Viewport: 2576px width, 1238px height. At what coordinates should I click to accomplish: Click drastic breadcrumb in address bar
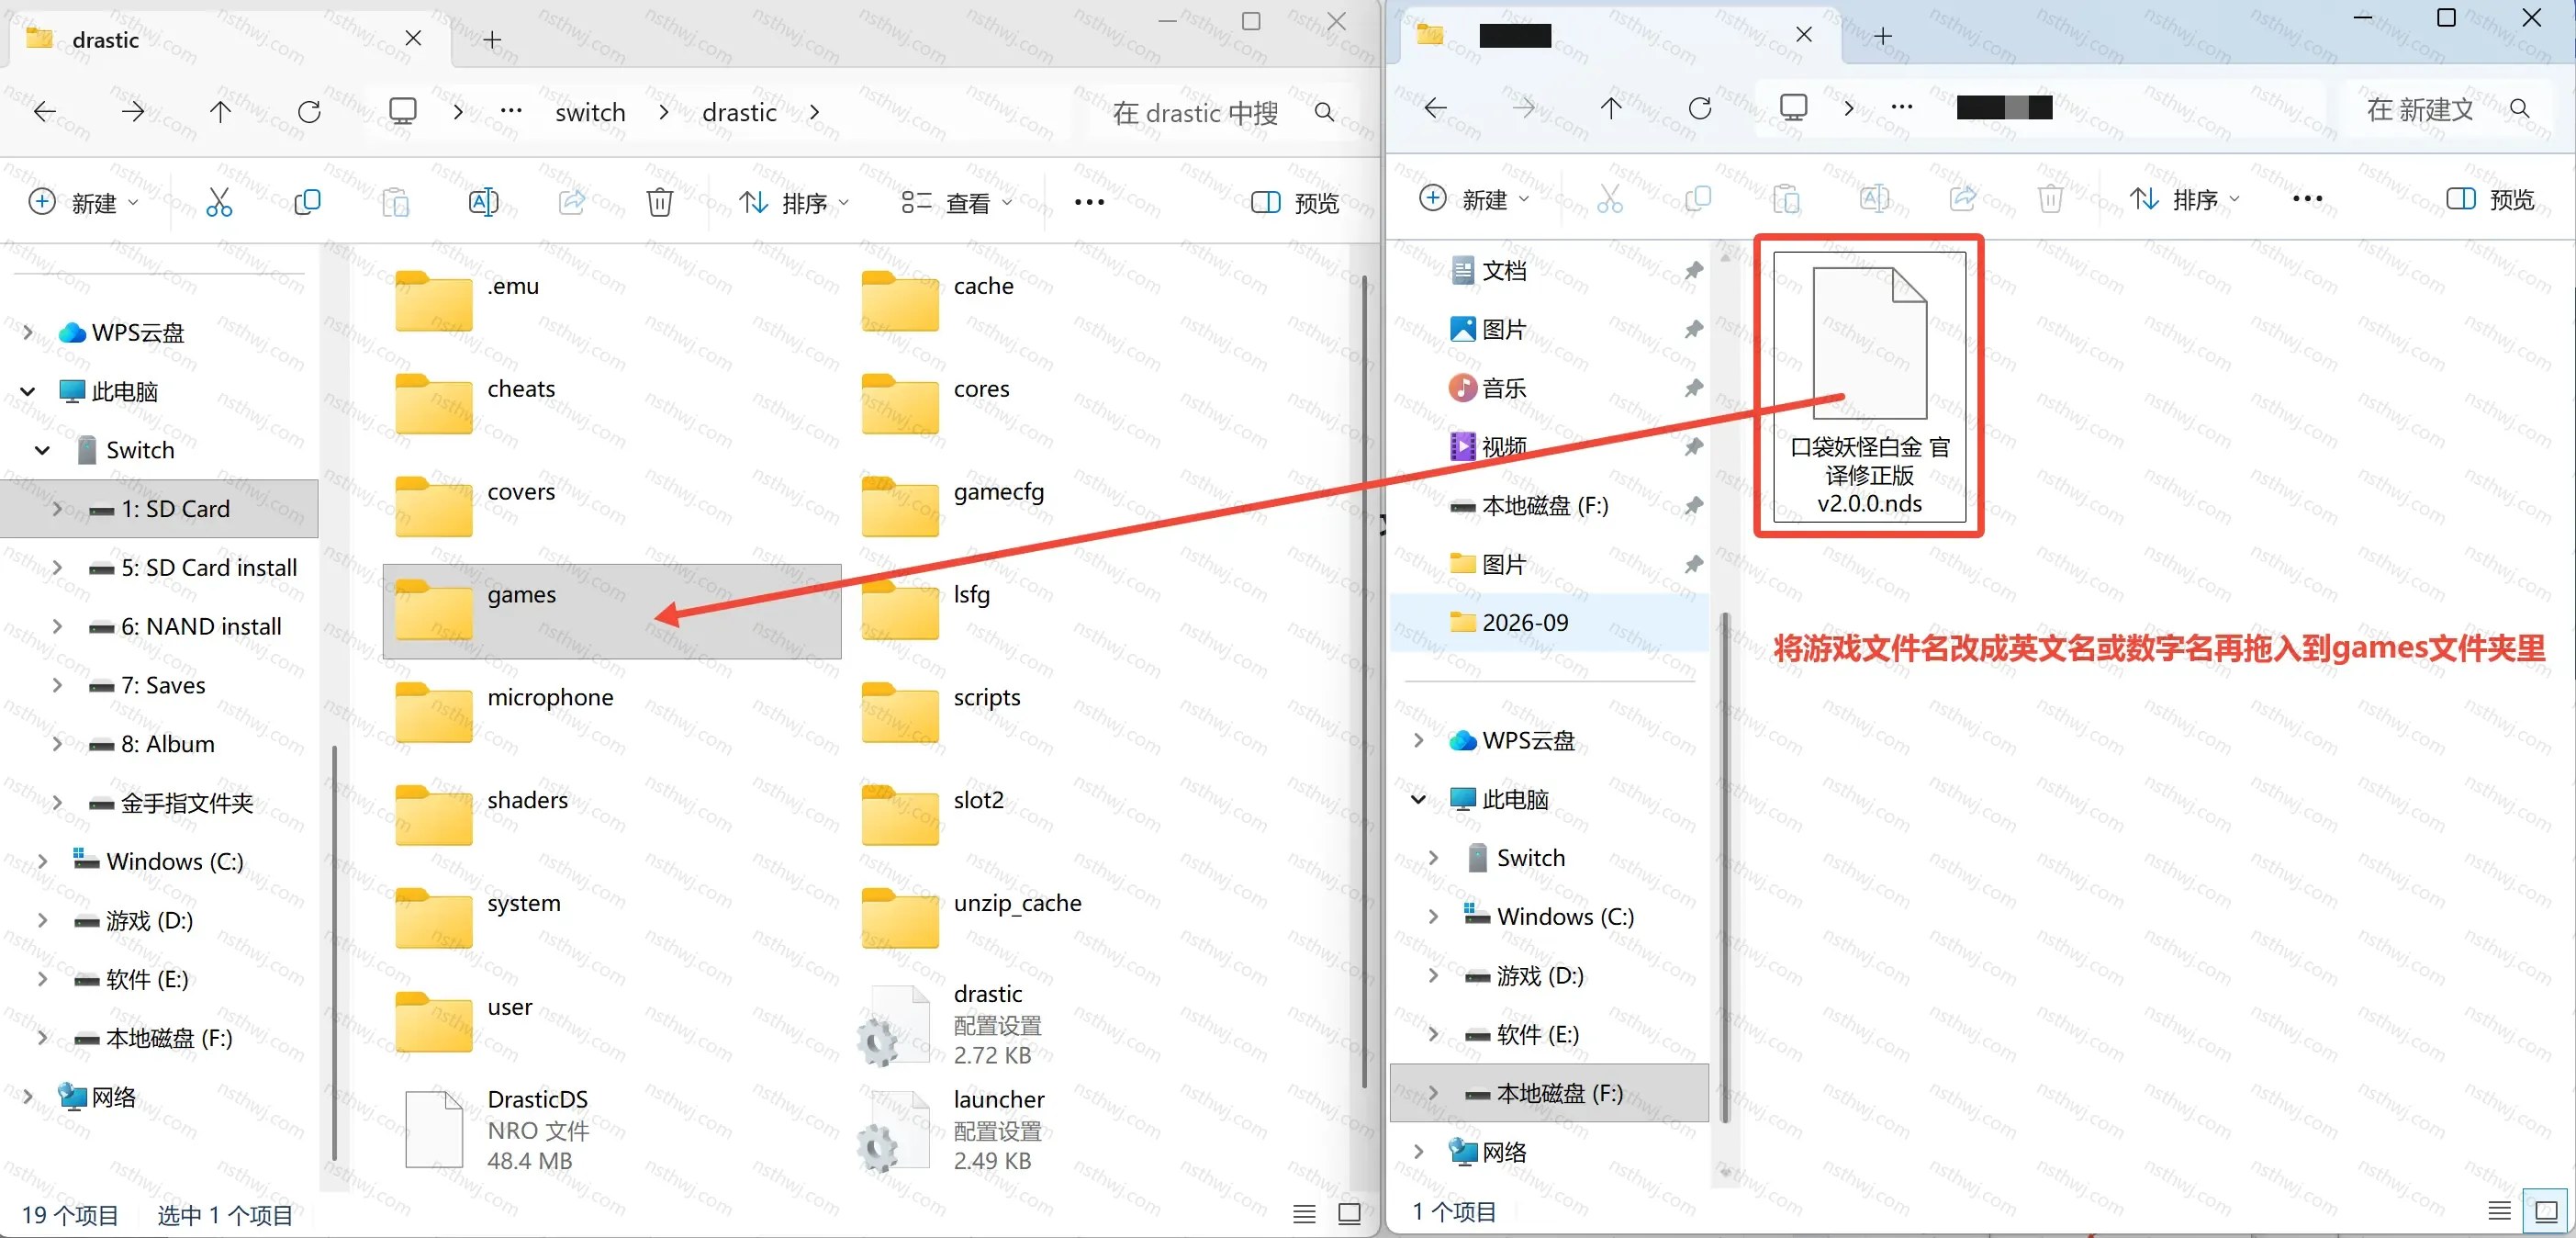pyautogui.click(x=739, y=112)
